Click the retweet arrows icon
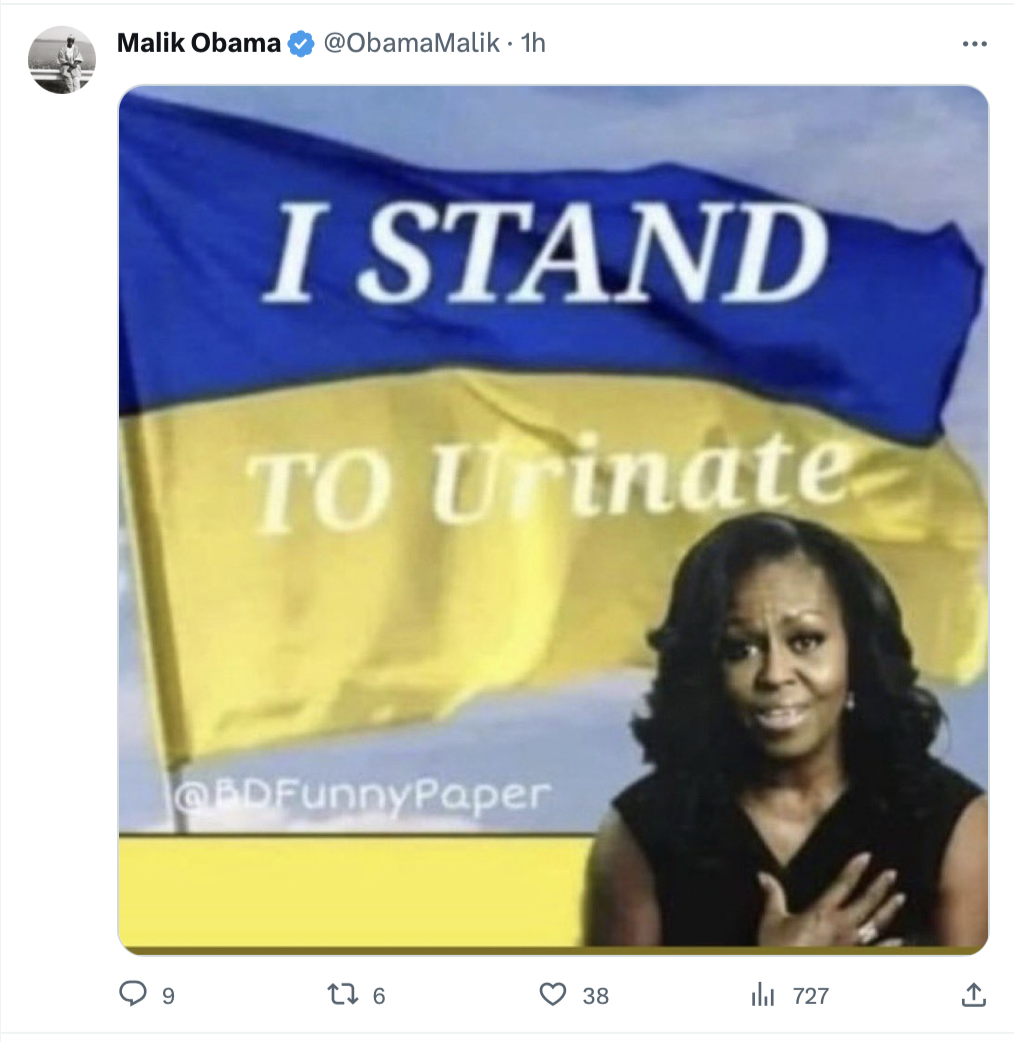The width and height of the screenshot is (1014, 1042). coord(342,994)
